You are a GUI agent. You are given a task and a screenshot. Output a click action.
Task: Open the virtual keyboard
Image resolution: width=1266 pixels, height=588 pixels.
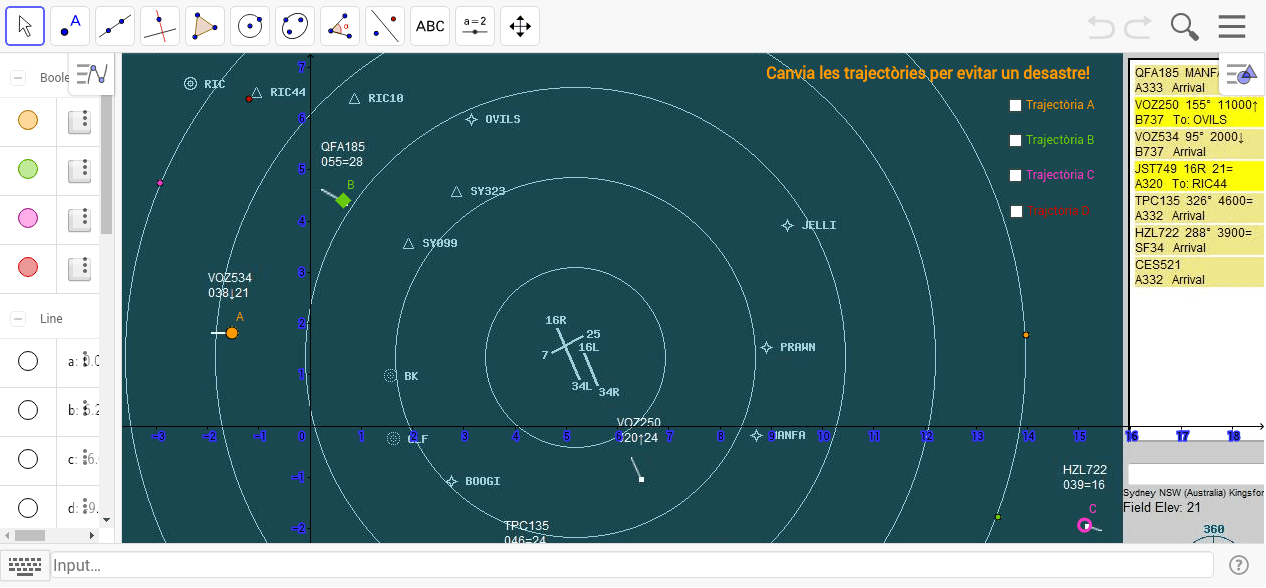pyautogui.click(x=25, y=565)
